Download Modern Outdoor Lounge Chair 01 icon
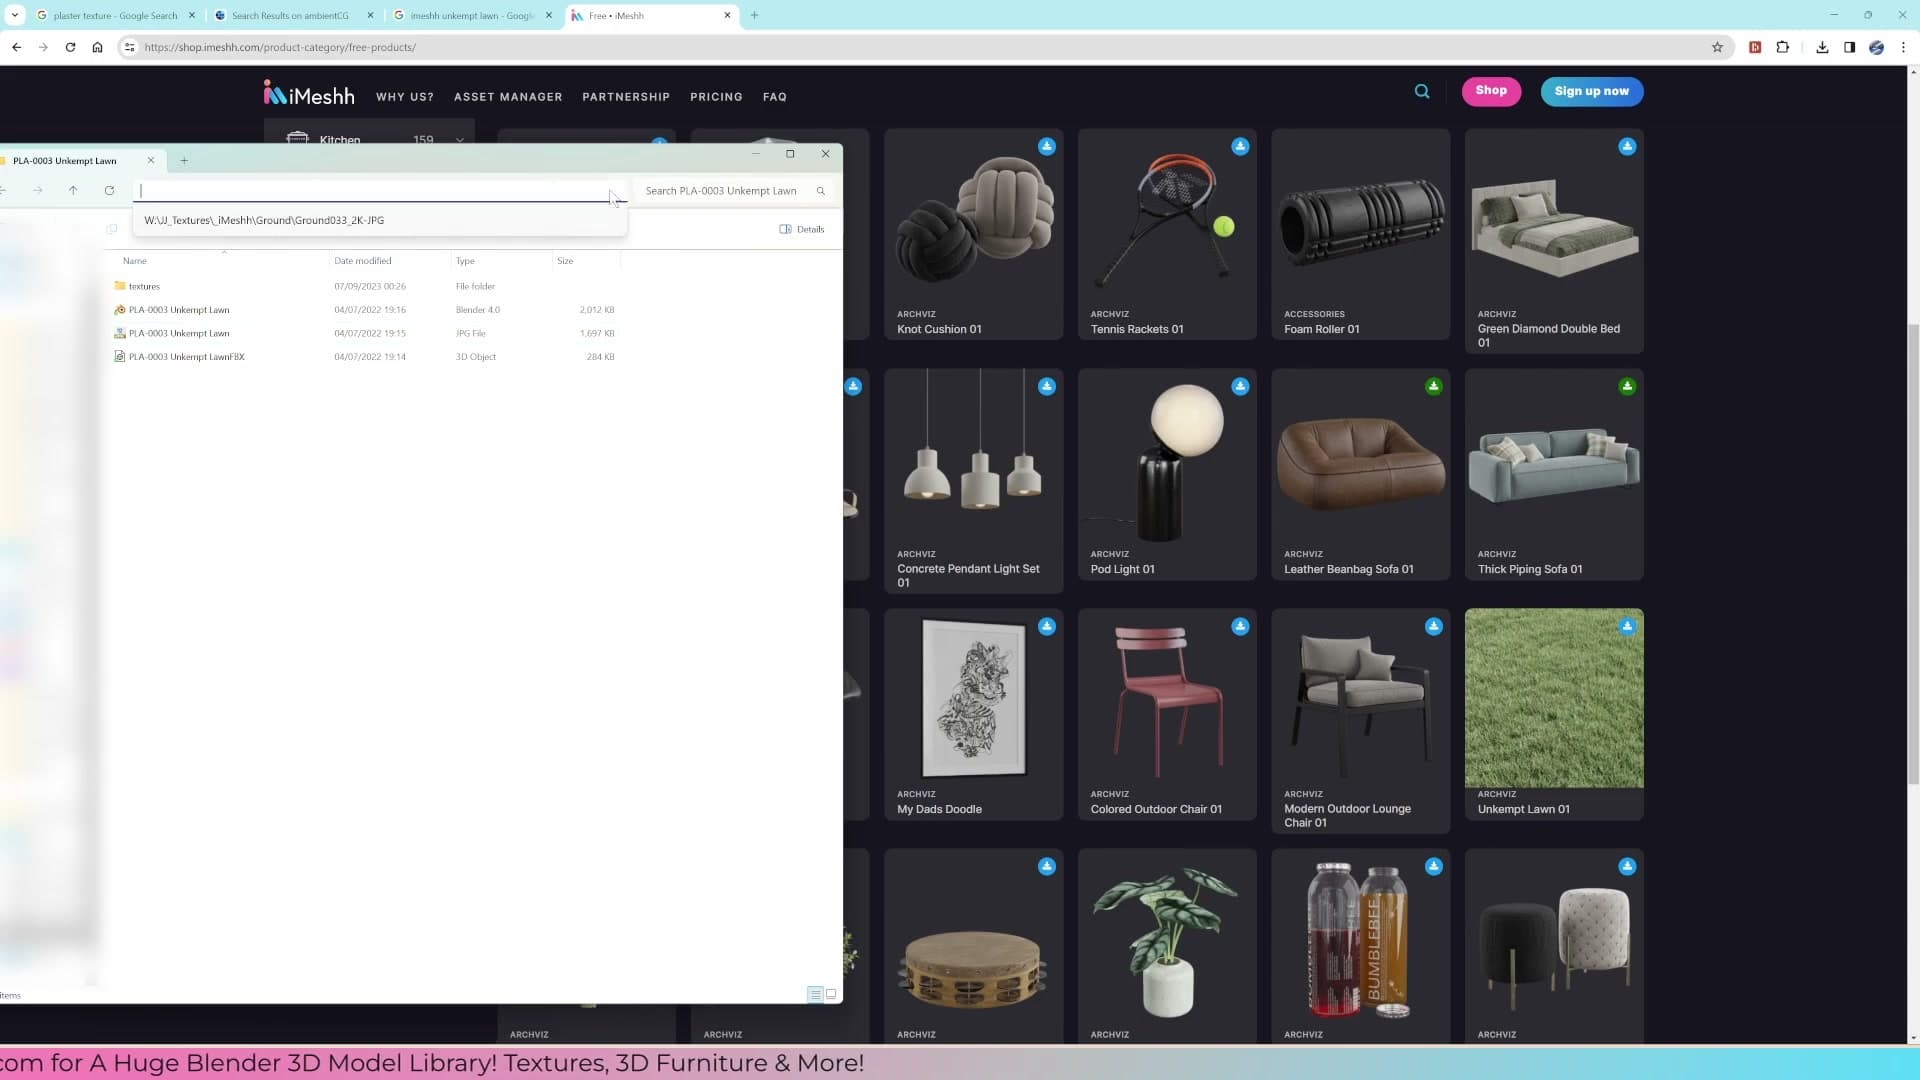 (1434, 626)
